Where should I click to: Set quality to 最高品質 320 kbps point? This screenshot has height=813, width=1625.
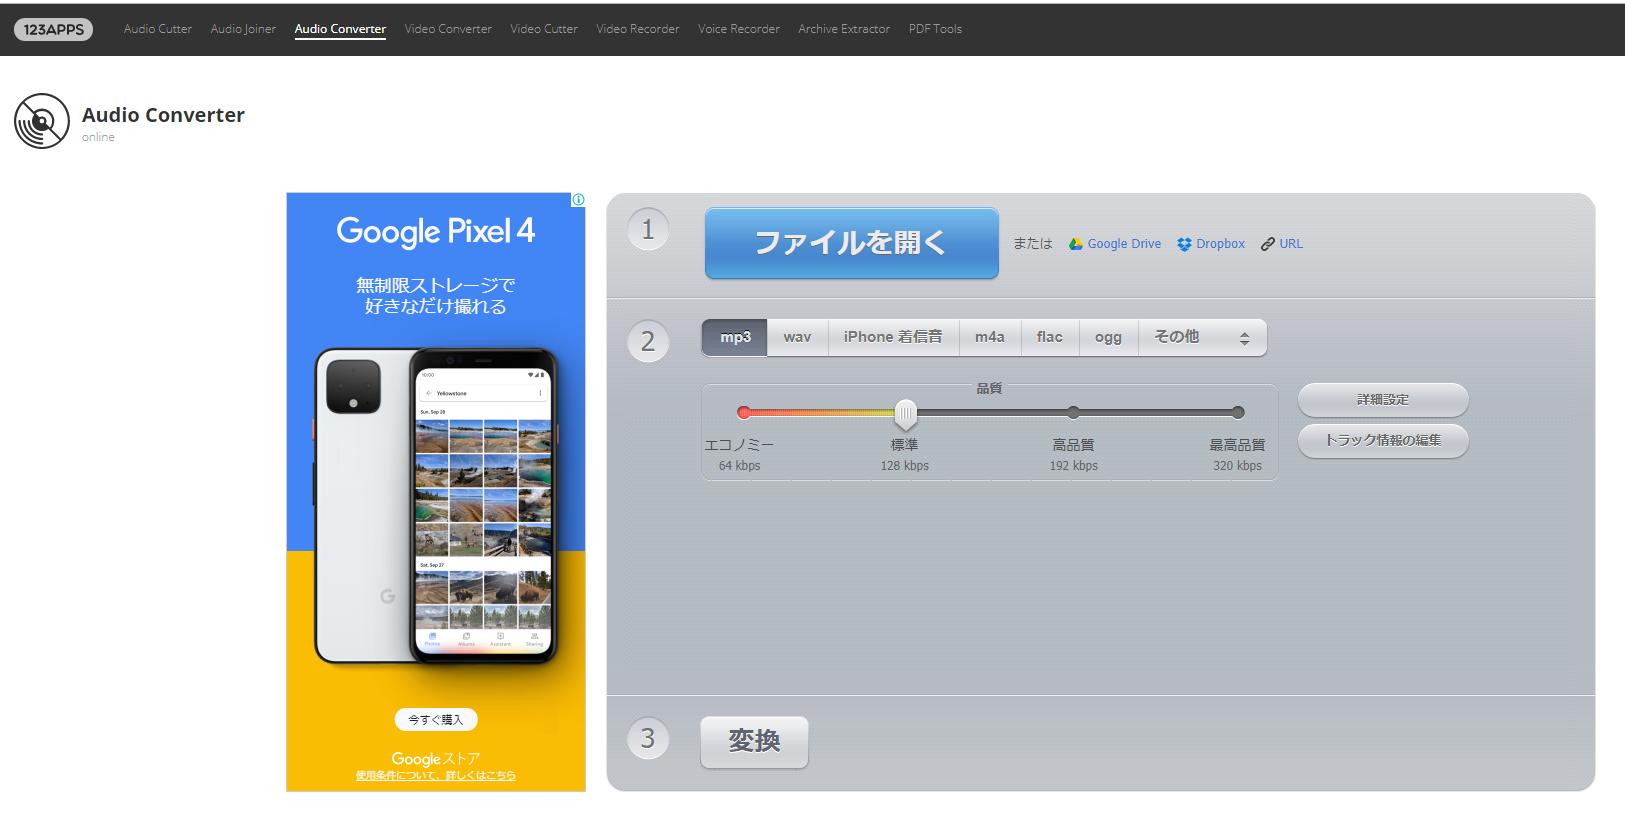[x=1238, y=412]
